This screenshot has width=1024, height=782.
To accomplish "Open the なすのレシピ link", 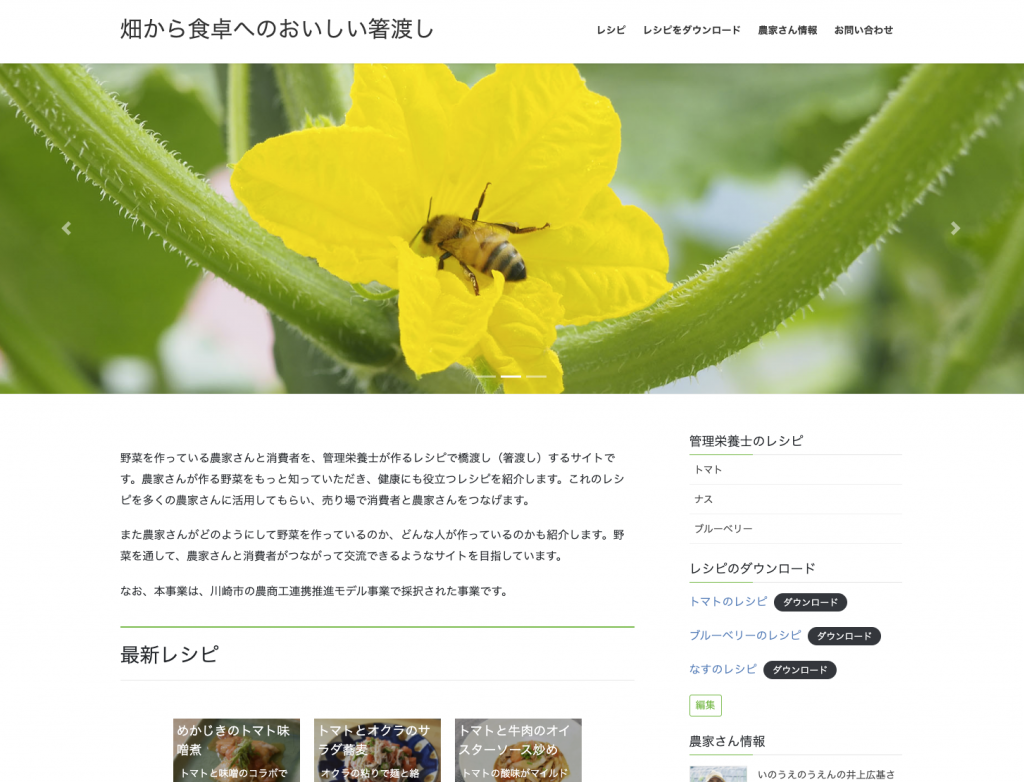I will [723, 670].
